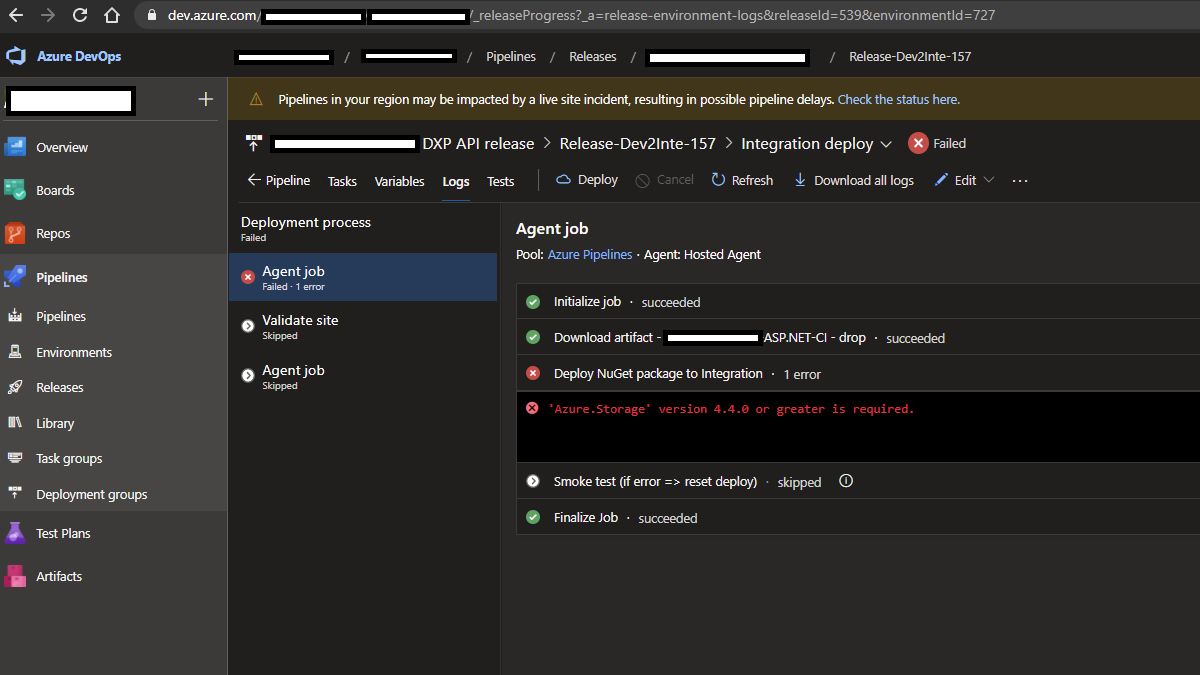Go to Artifacts in sidebar
The image size is (1200, 675).
pos(58,576)
